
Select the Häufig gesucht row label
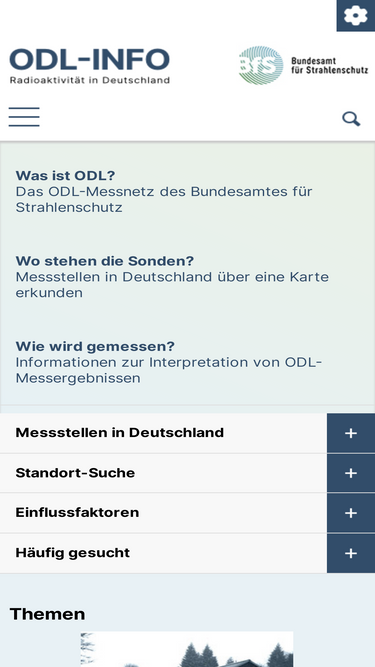click(73, 553)
